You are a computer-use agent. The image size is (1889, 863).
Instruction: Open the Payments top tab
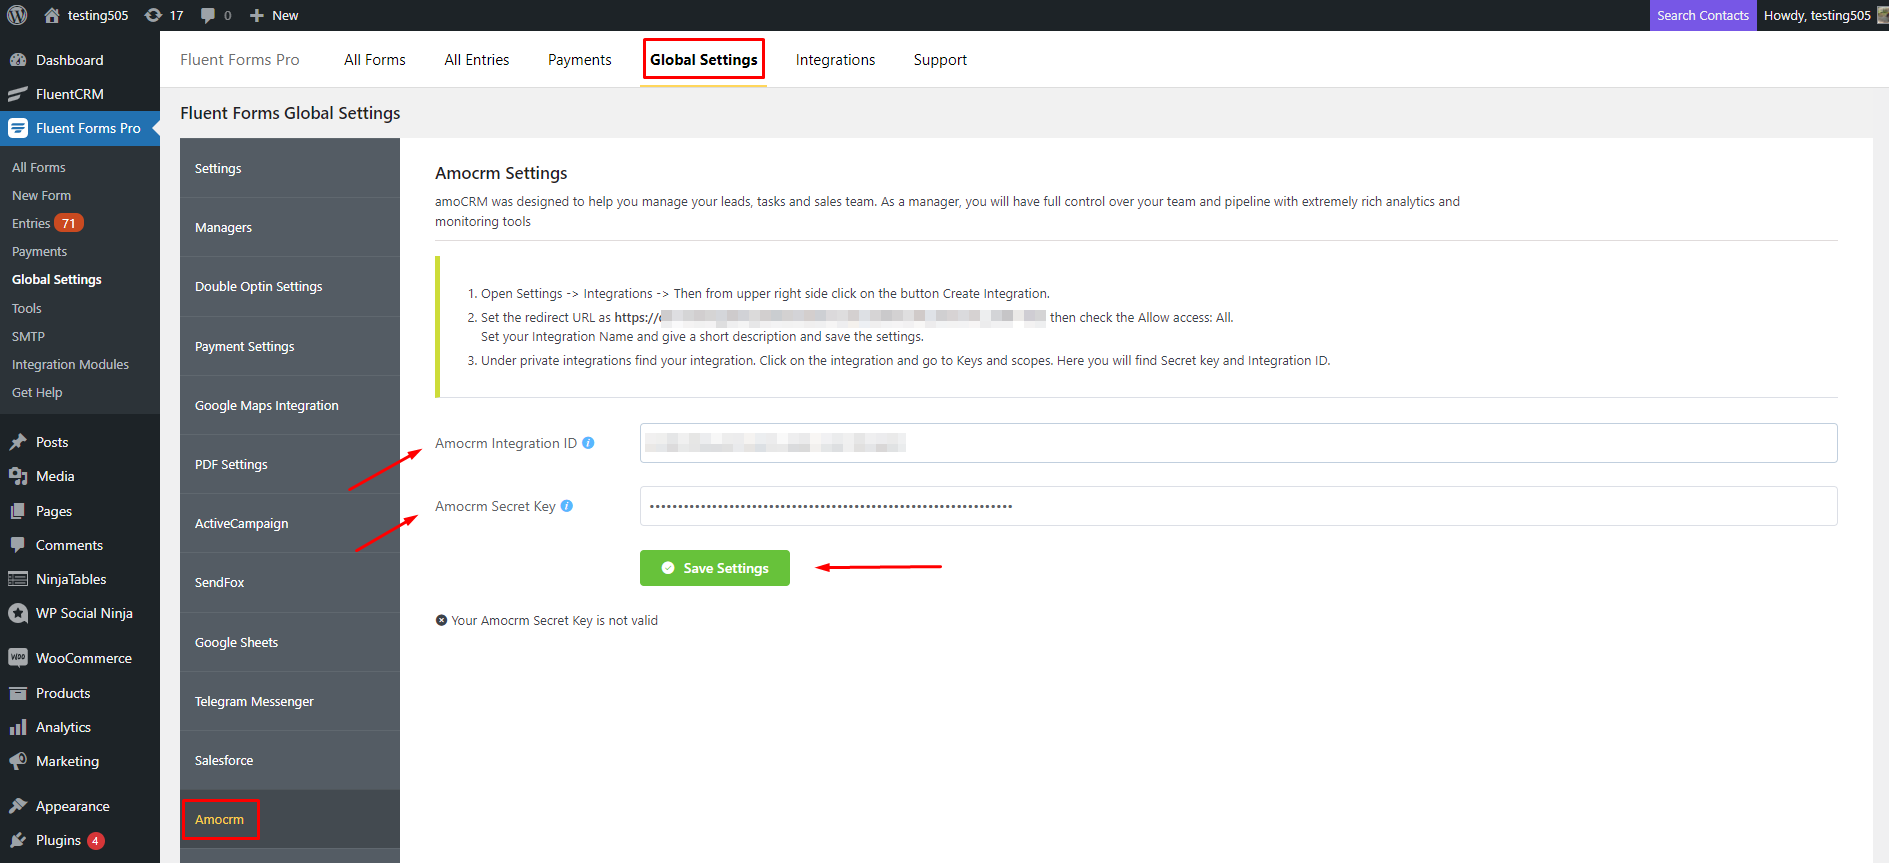[x=580, y=60]
